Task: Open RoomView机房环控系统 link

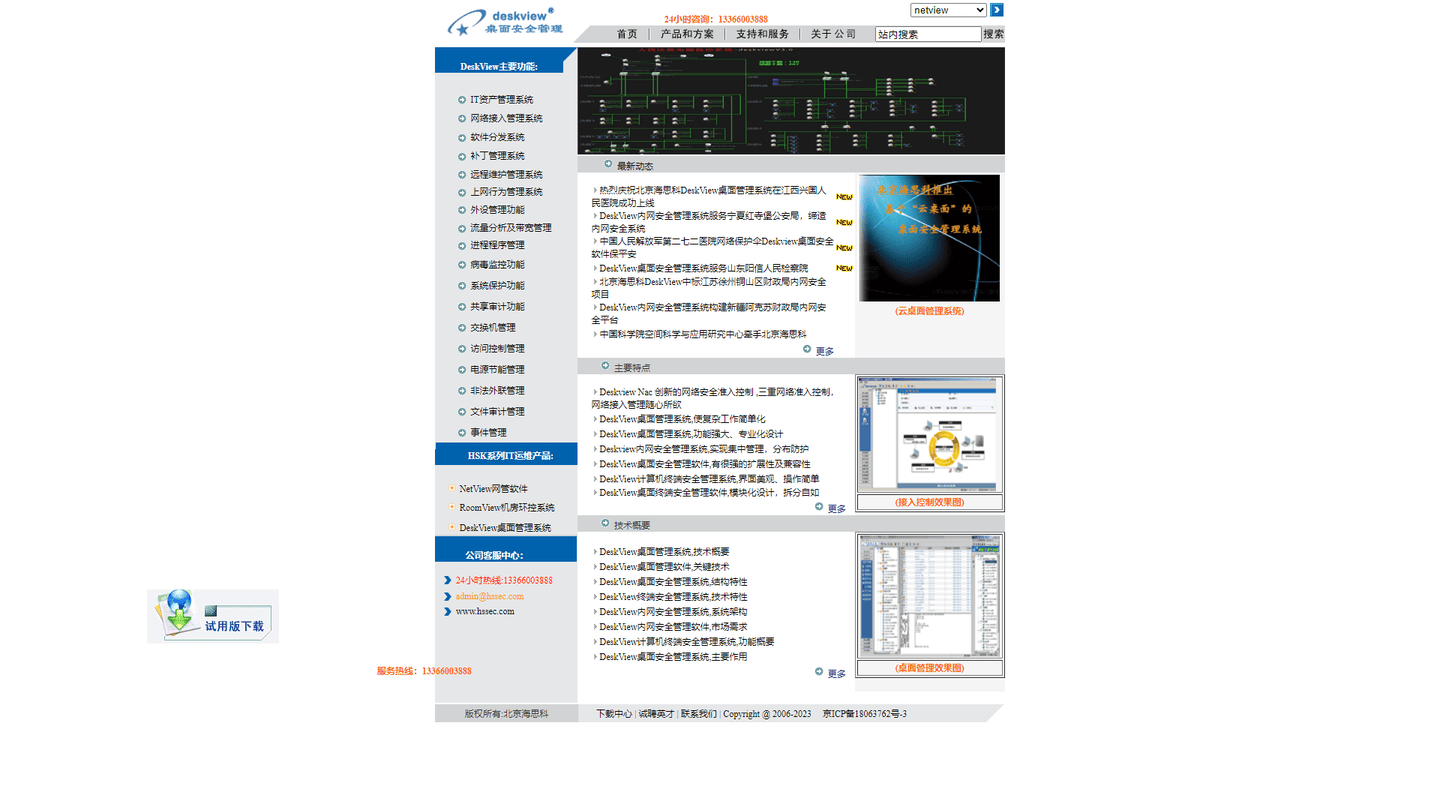Action: (507, 508)
